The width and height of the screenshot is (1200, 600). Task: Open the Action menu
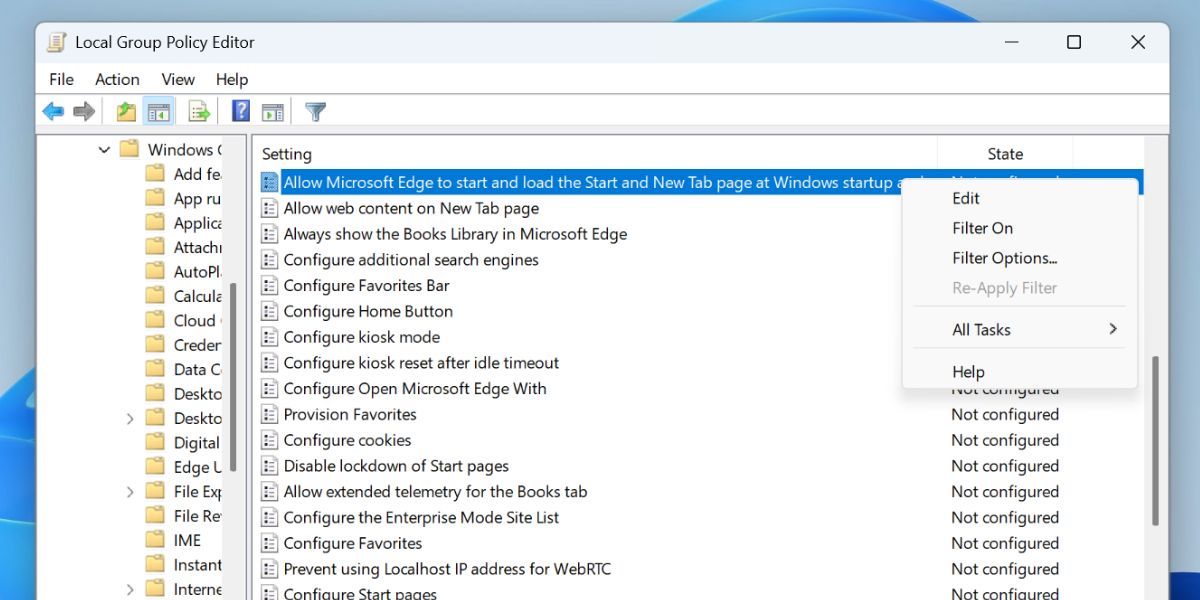tap(117, 79)
